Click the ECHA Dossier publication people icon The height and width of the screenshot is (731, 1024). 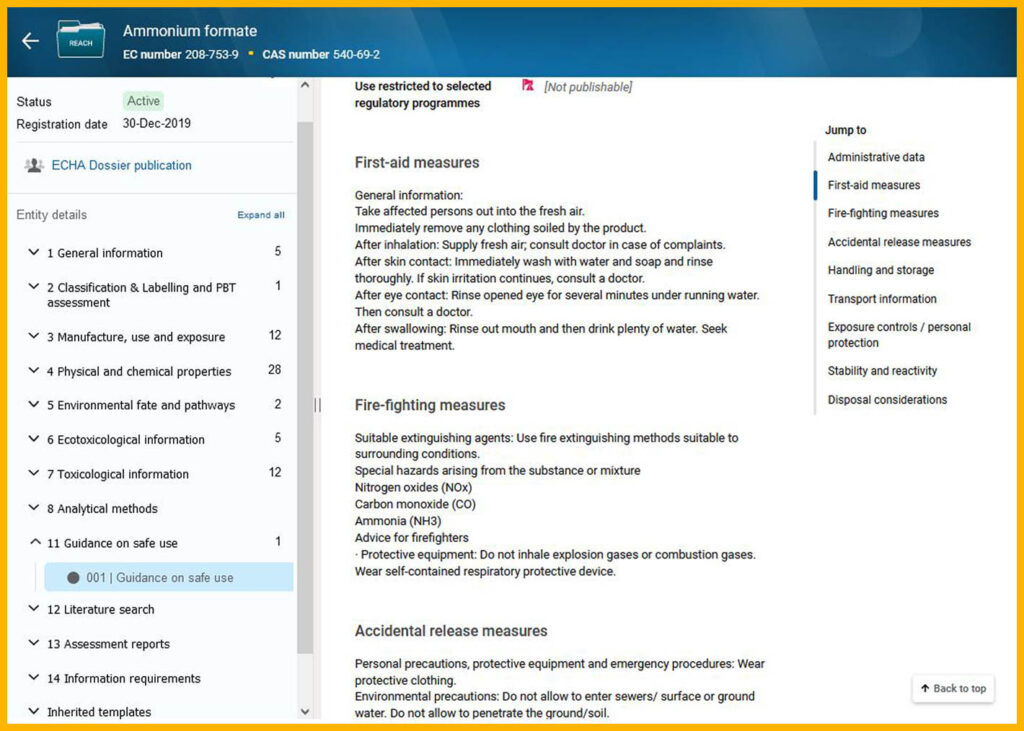34,165
